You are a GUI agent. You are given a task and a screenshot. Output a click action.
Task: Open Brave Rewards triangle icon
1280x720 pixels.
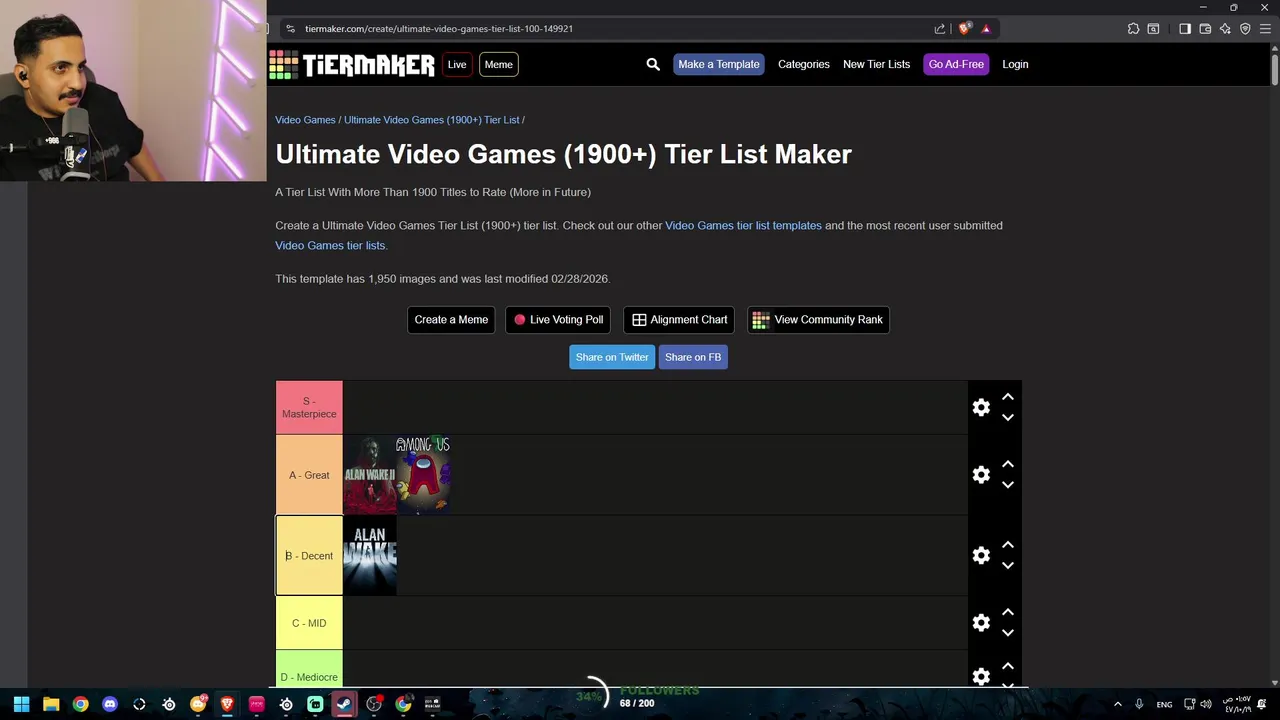click(x=986, y=29)
